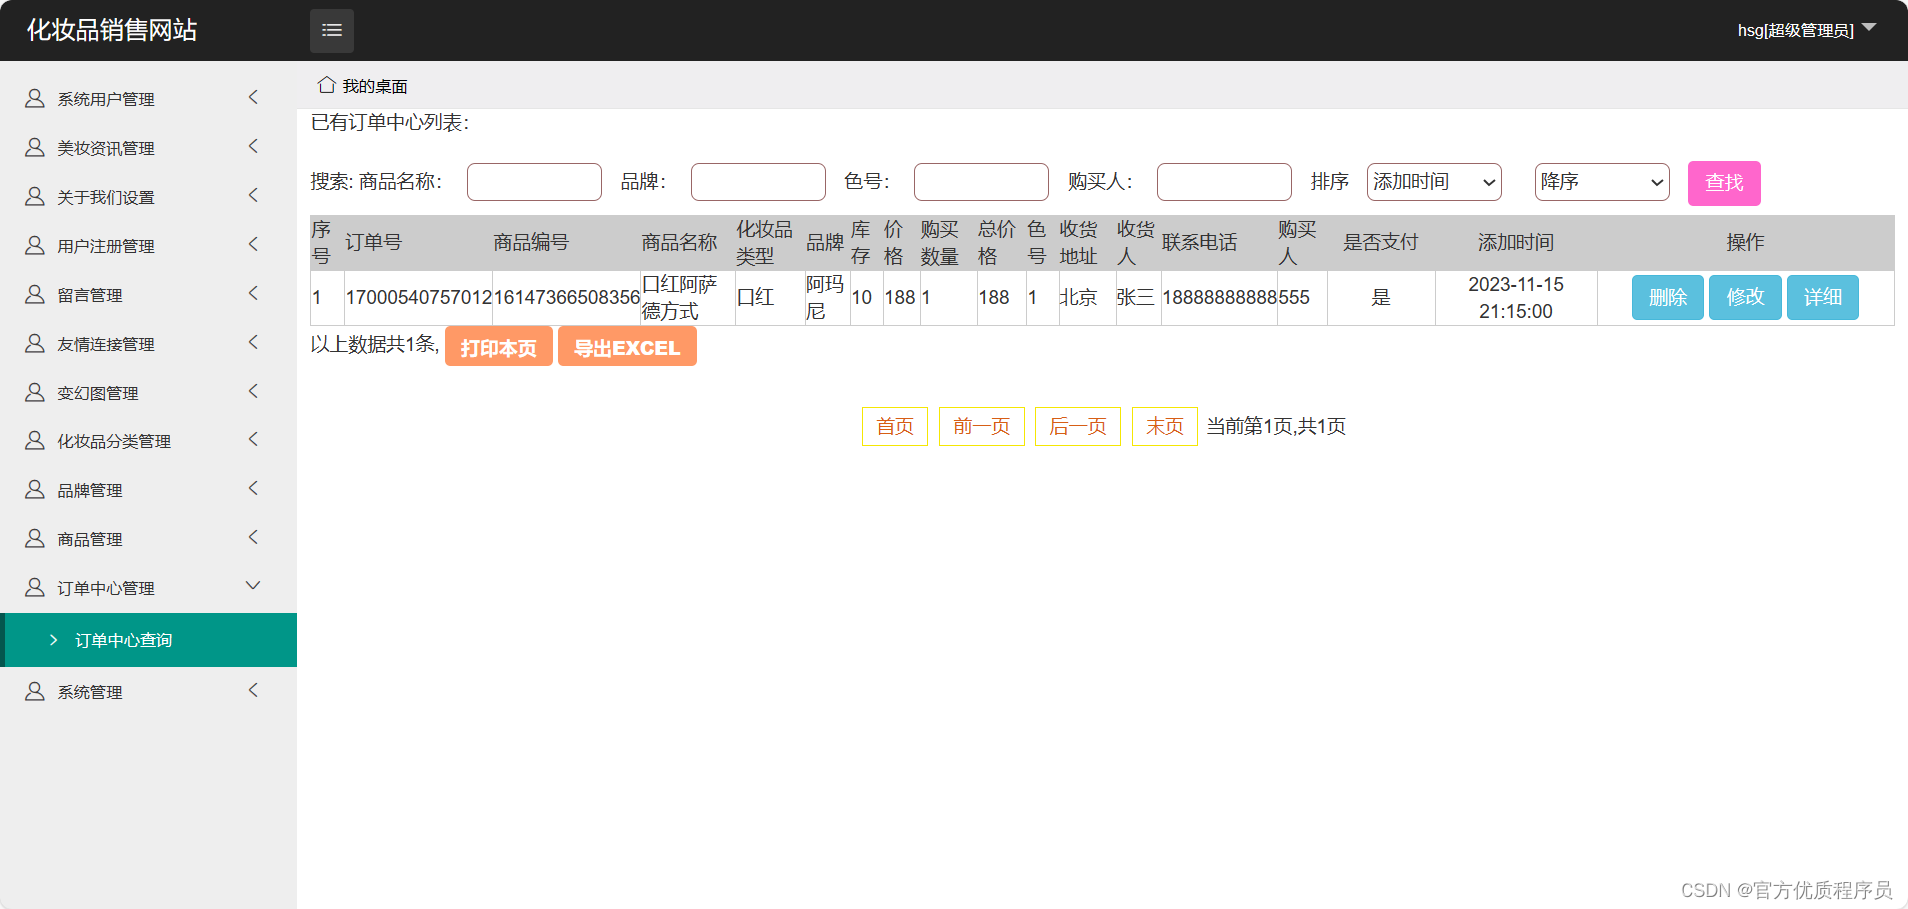This screenshot has width=1908, height=909.
Task: Focus the 色号 search field
Action: coord(981,182)
